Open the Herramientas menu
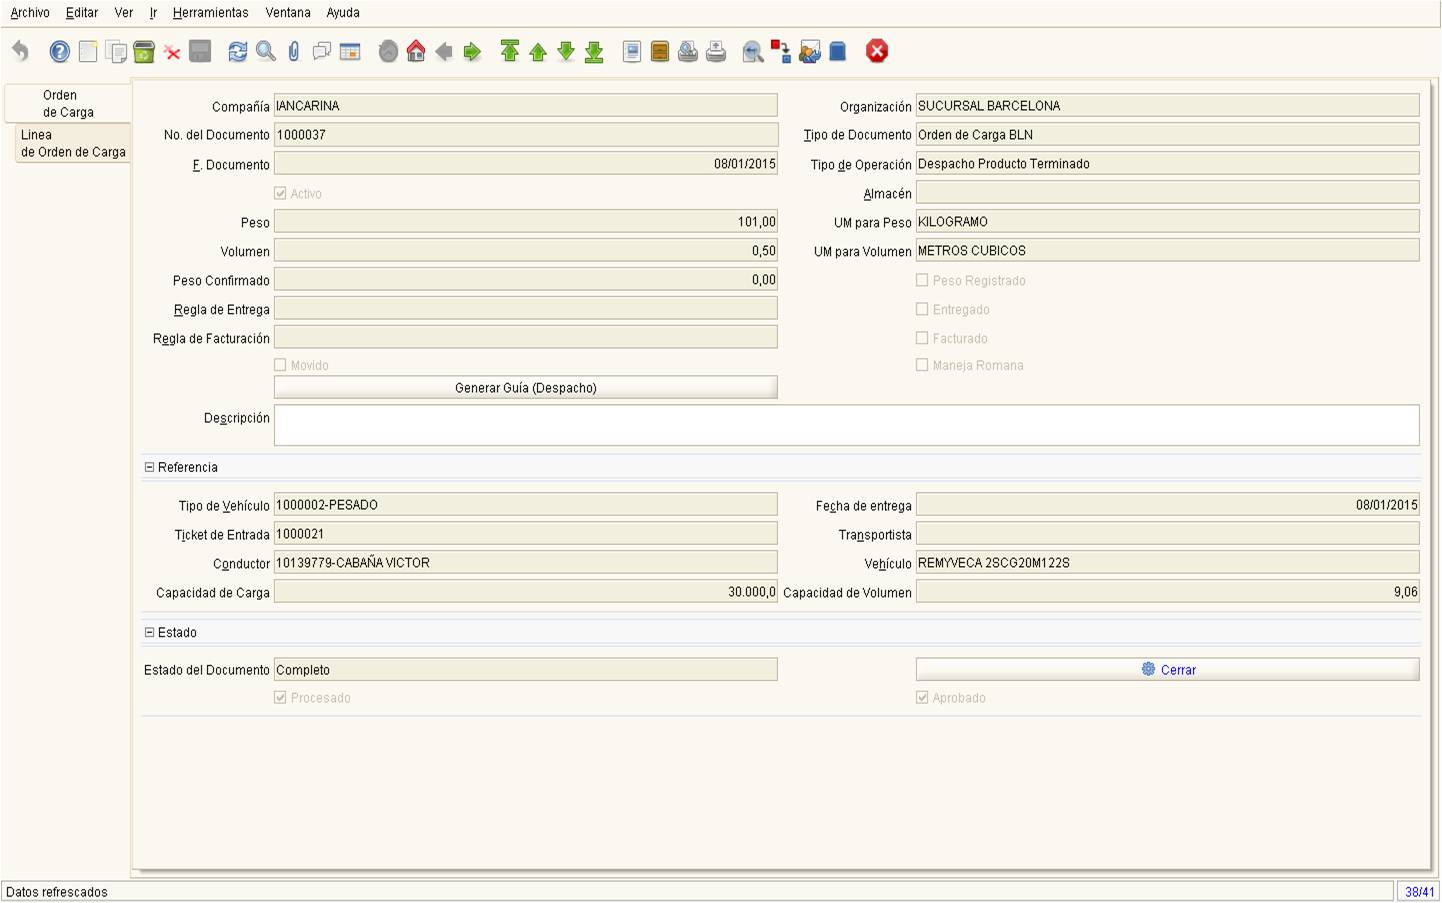1442x903 pixels. tap(211, 13)
